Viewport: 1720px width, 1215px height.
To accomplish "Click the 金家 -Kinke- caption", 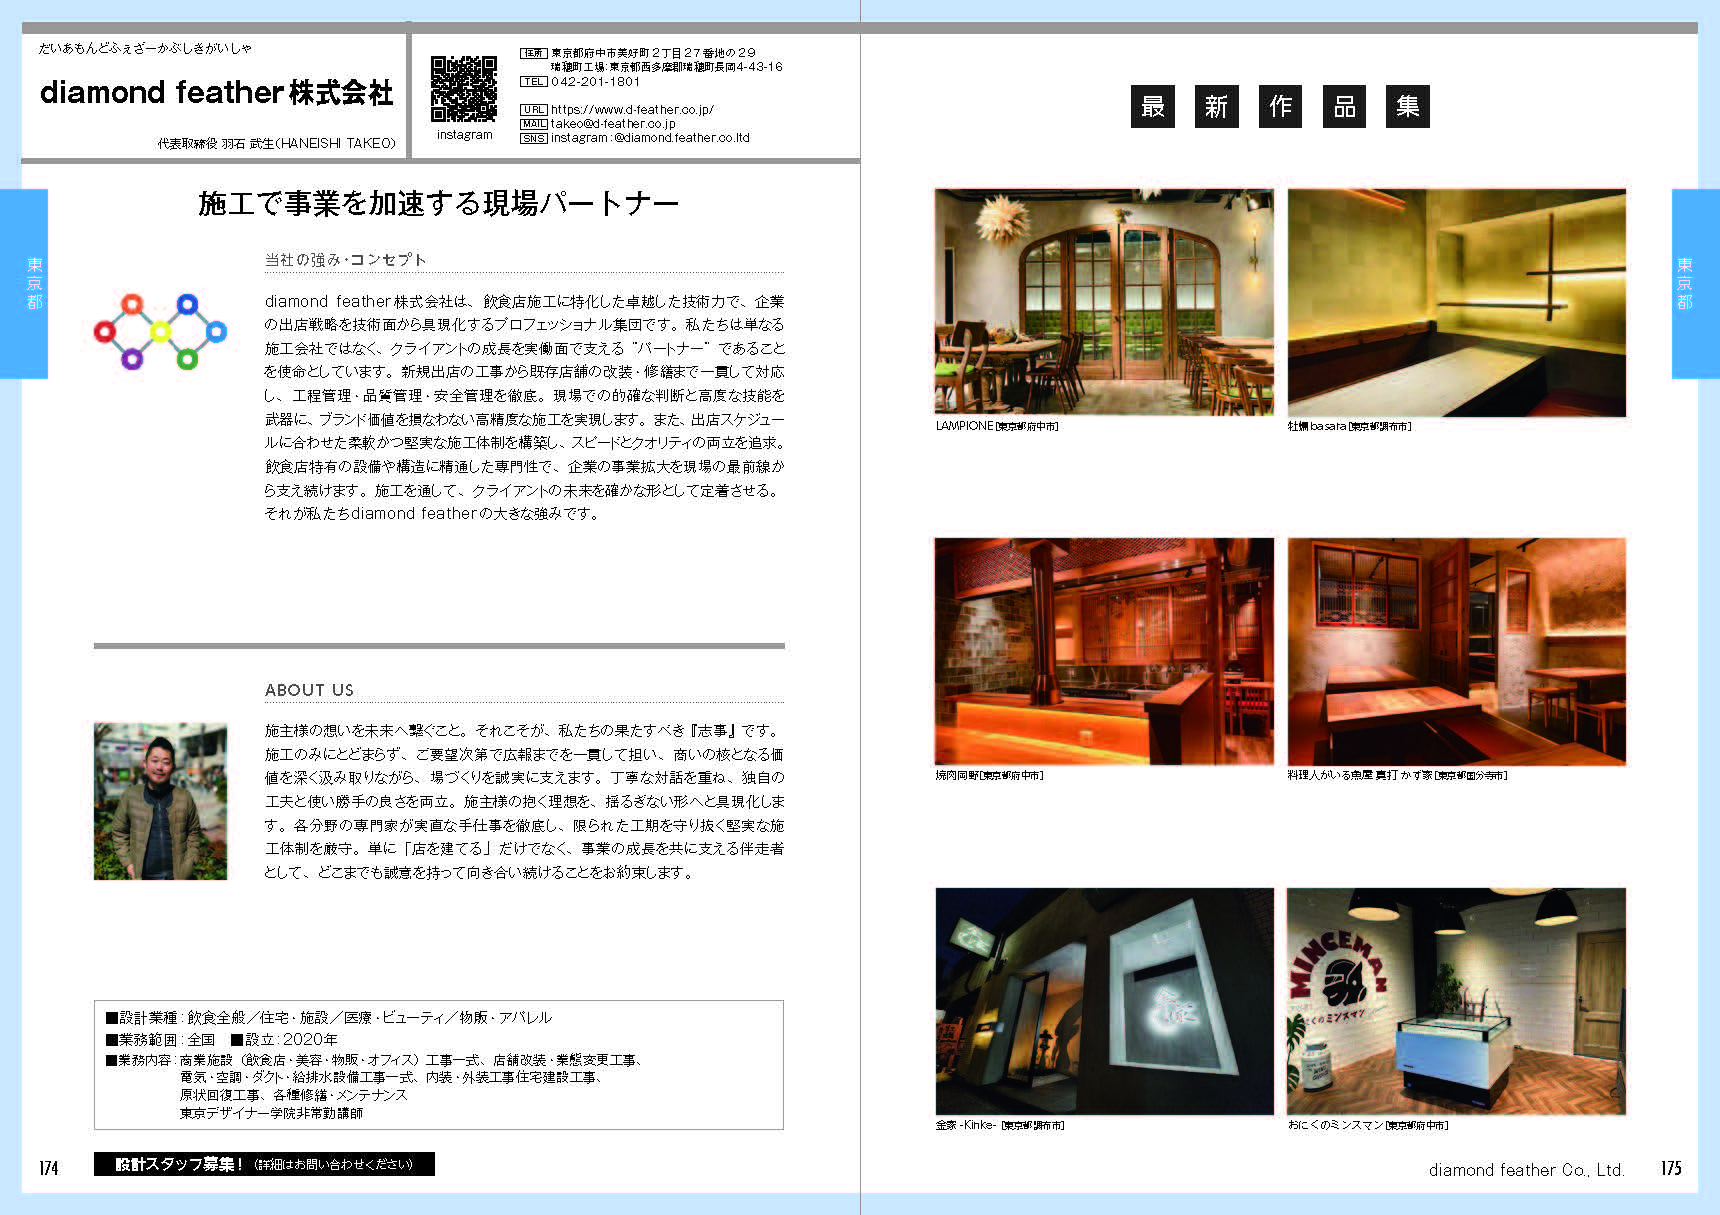I will (999, 1125).
